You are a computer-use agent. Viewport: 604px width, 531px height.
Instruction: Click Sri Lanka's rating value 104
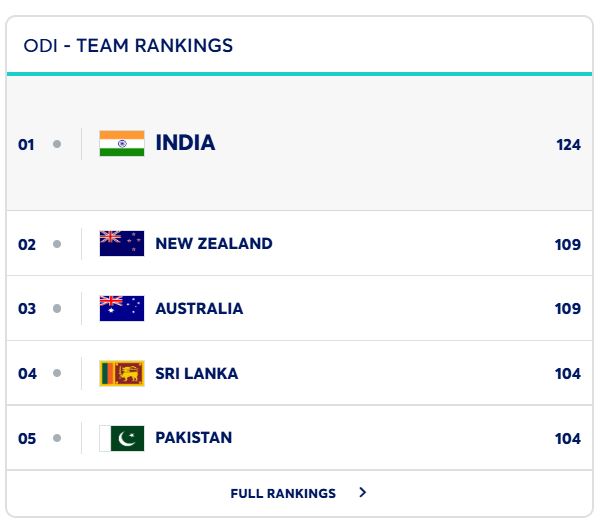tap(567, 374)
